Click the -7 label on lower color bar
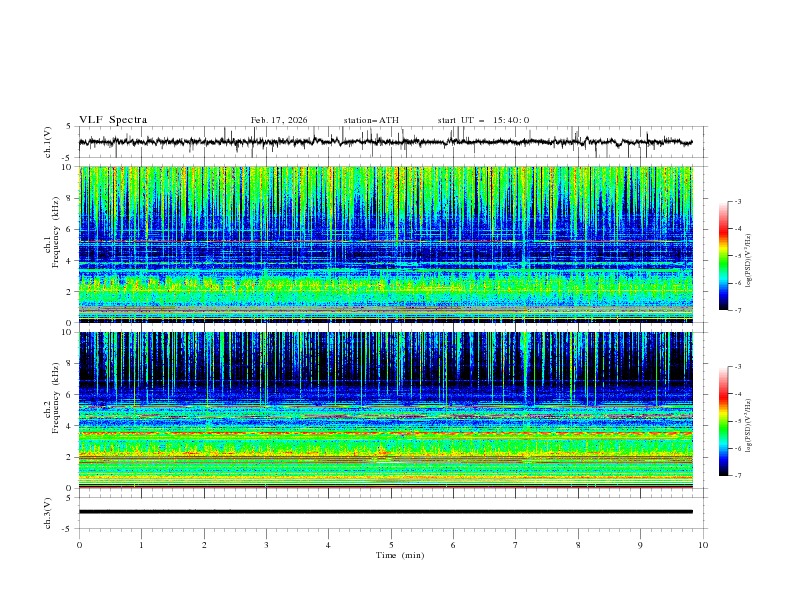 737,476
